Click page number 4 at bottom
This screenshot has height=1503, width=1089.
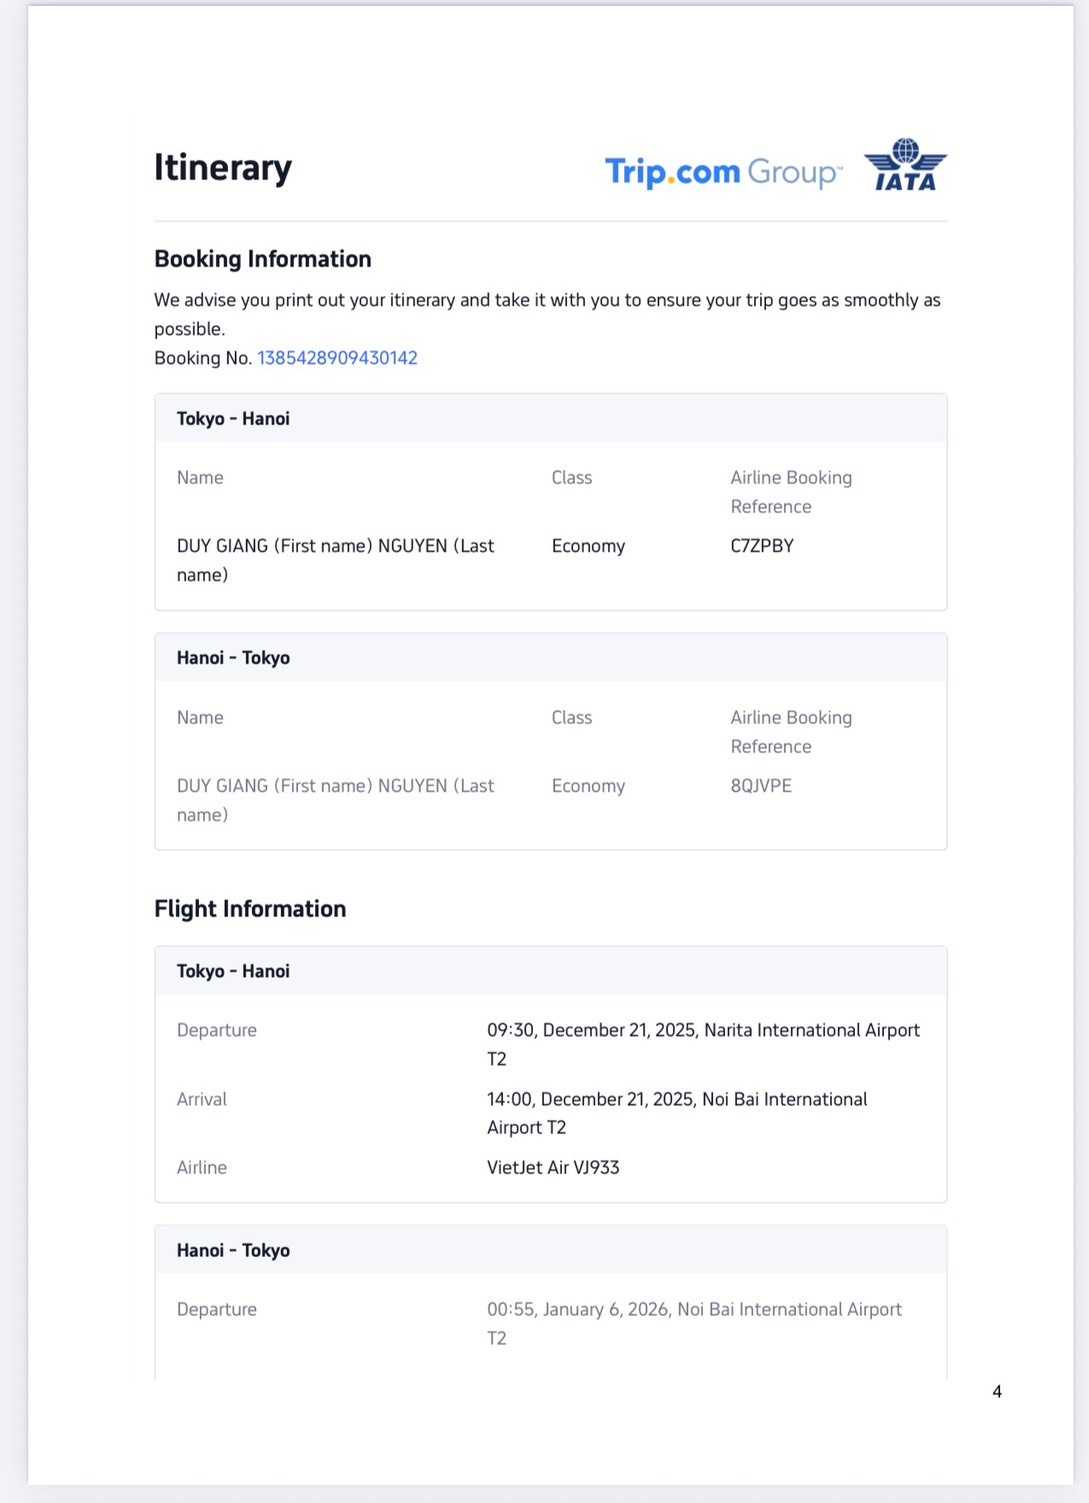click(997, 1391)
